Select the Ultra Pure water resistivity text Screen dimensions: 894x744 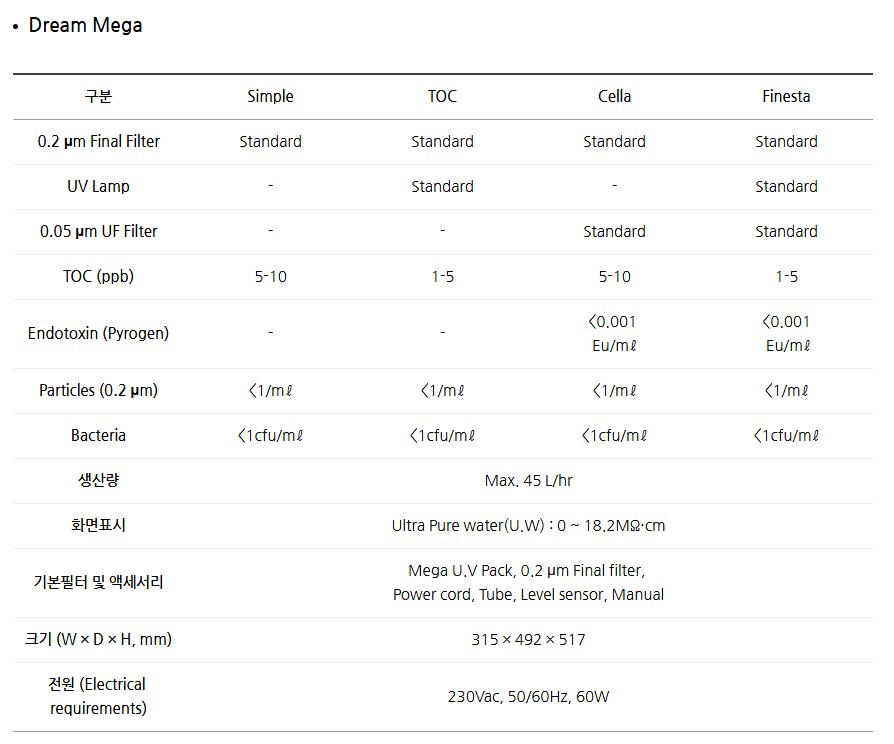528,526
